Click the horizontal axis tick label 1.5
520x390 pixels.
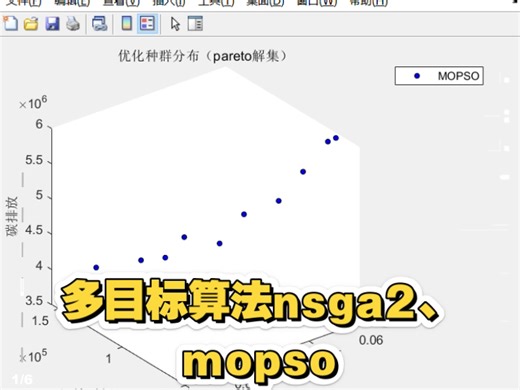(x=40, y=321)
